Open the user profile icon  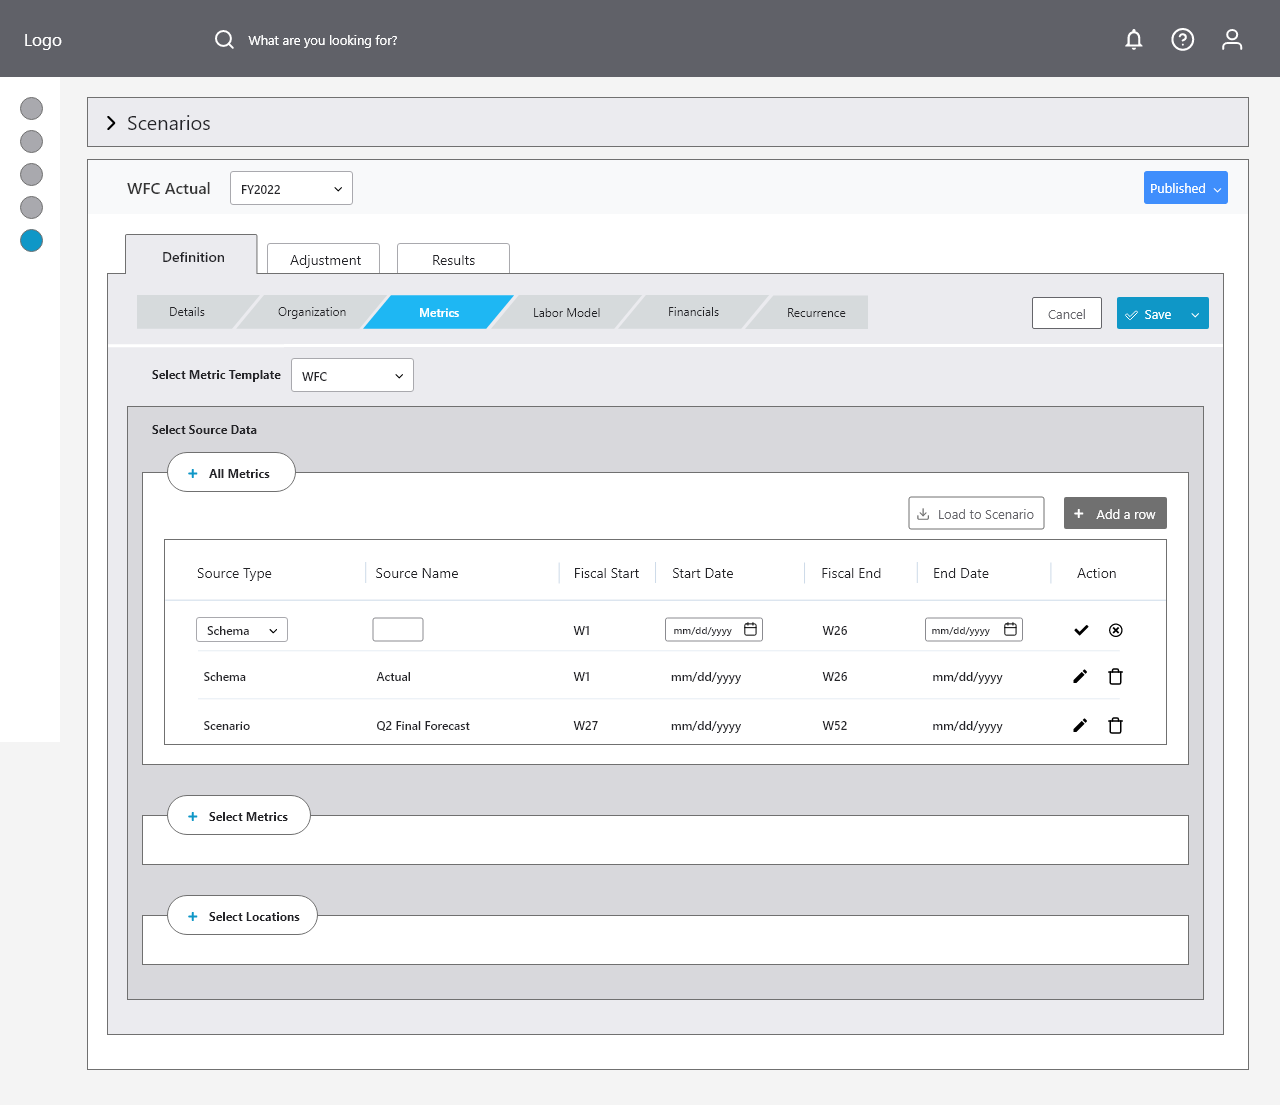(x=1232, y=39)
